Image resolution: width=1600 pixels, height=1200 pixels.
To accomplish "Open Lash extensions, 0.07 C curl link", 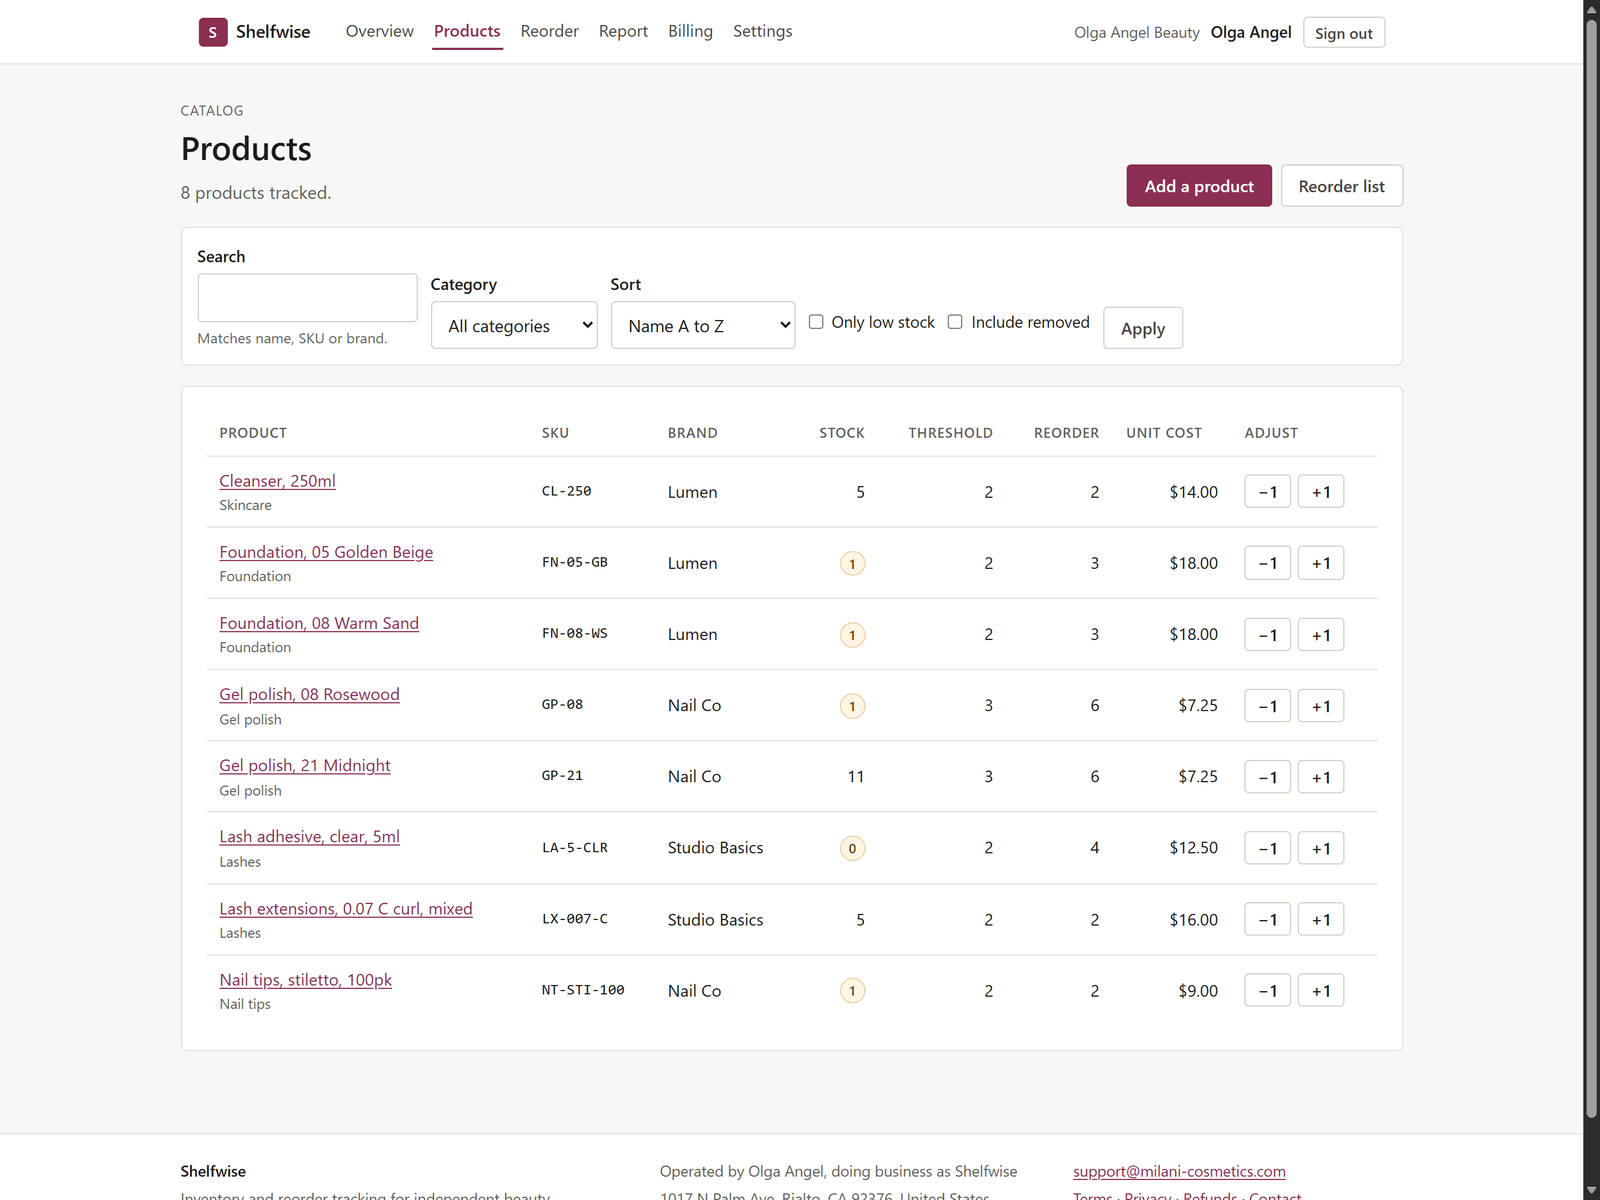I will [x=346, y=909].
